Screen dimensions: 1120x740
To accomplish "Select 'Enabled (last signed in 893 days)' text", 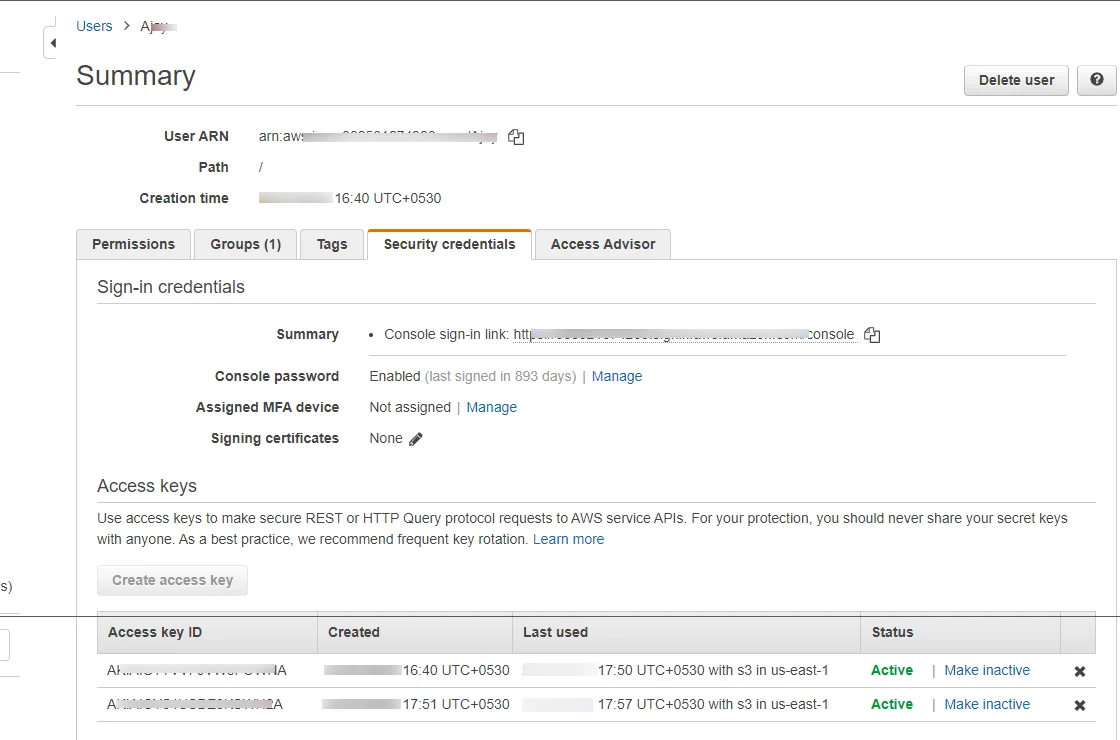I will pyautogui.click(x=473, y=376).
